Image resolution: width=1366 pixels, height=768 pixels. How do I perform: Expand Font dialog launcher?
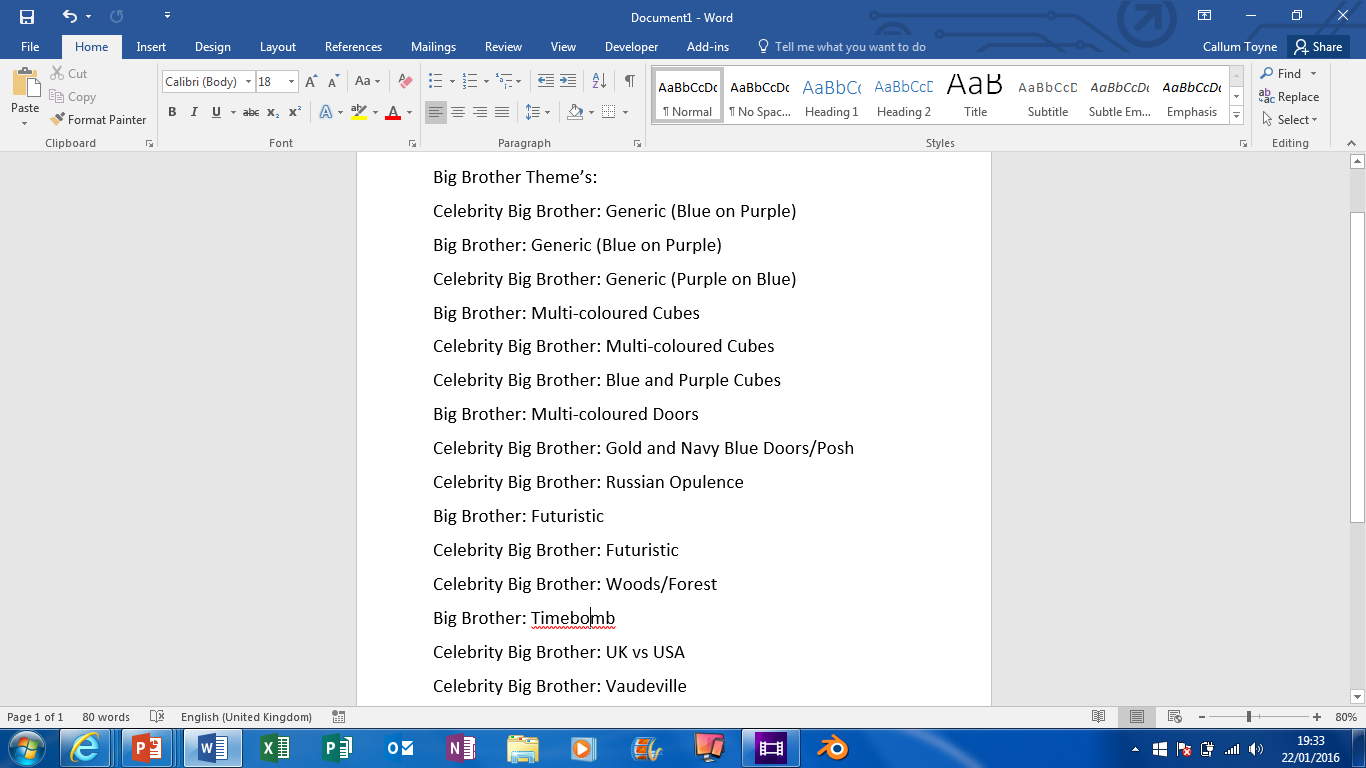click(x=412, y=144)
